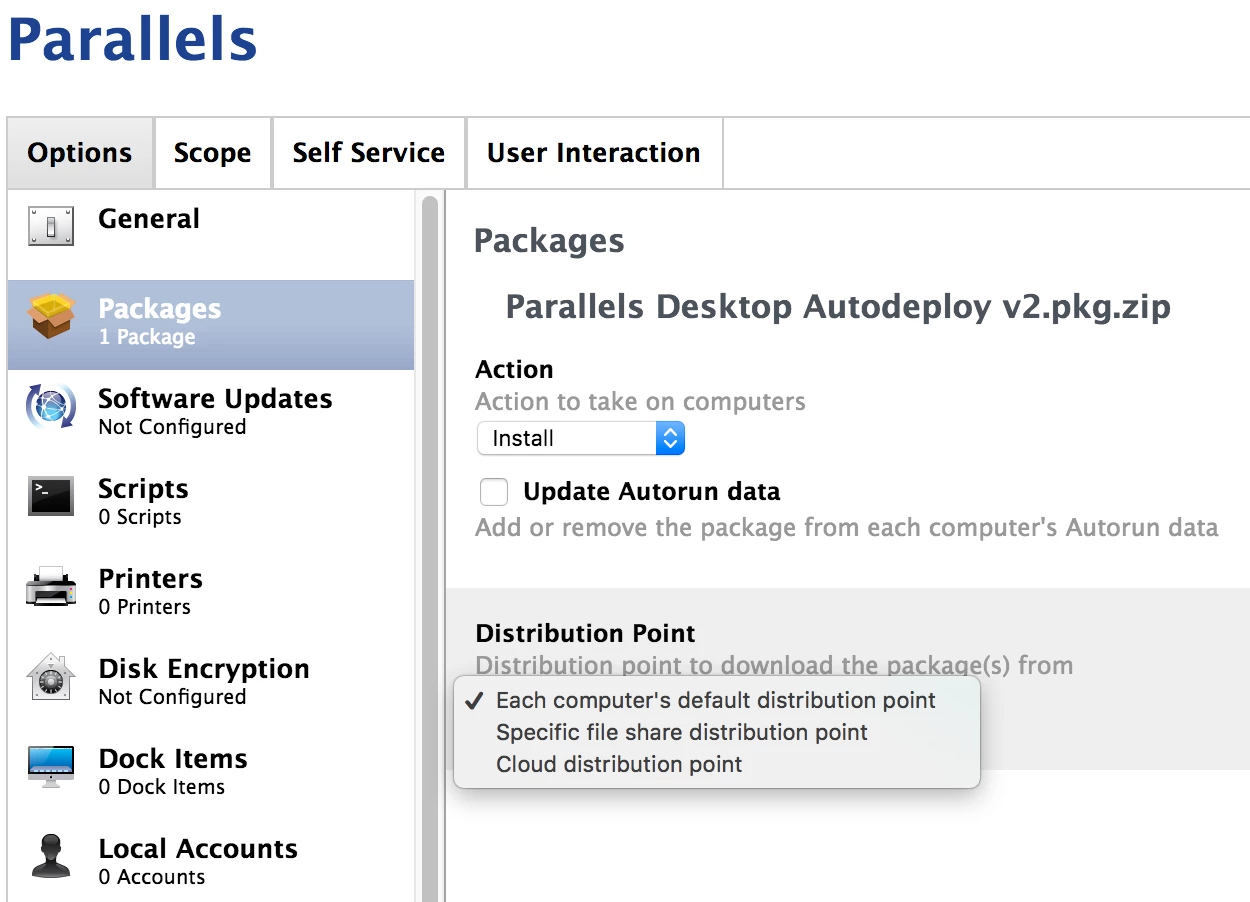Click the Parallels Desktop Autodeploy v2.pkg.zip title
This screenshot has width=1250, height=902.
click(838, 306)
